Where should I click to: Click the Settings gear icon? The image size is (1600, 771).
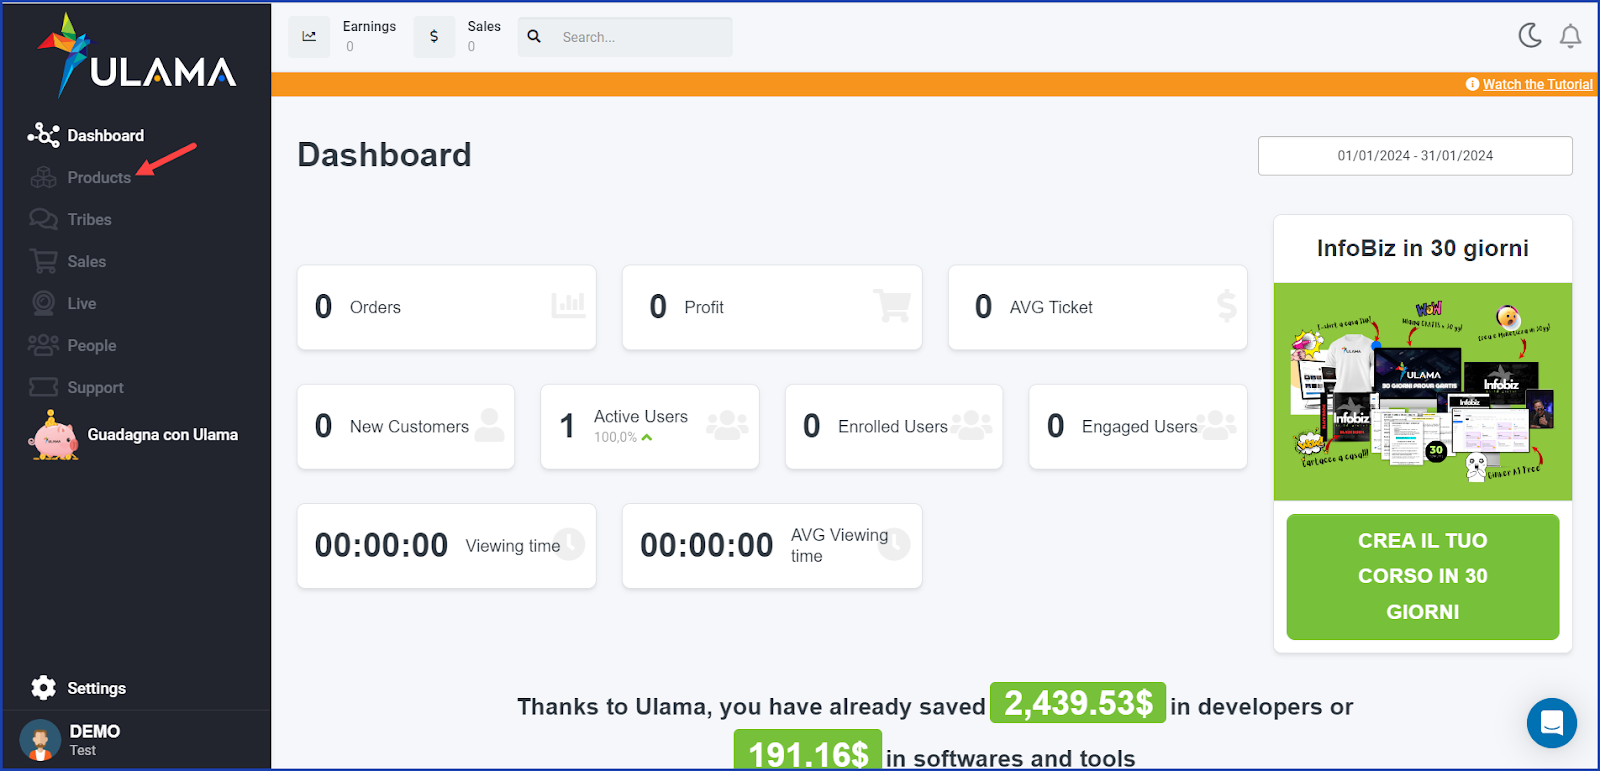43,688
